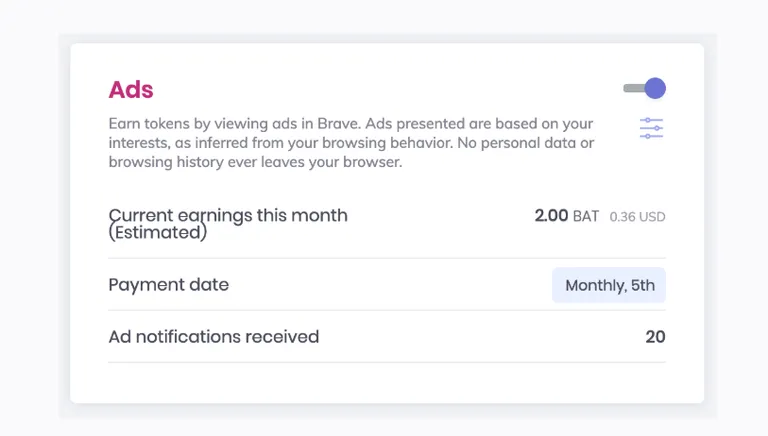Click the 0.36 USD converted value

[637, 217]
